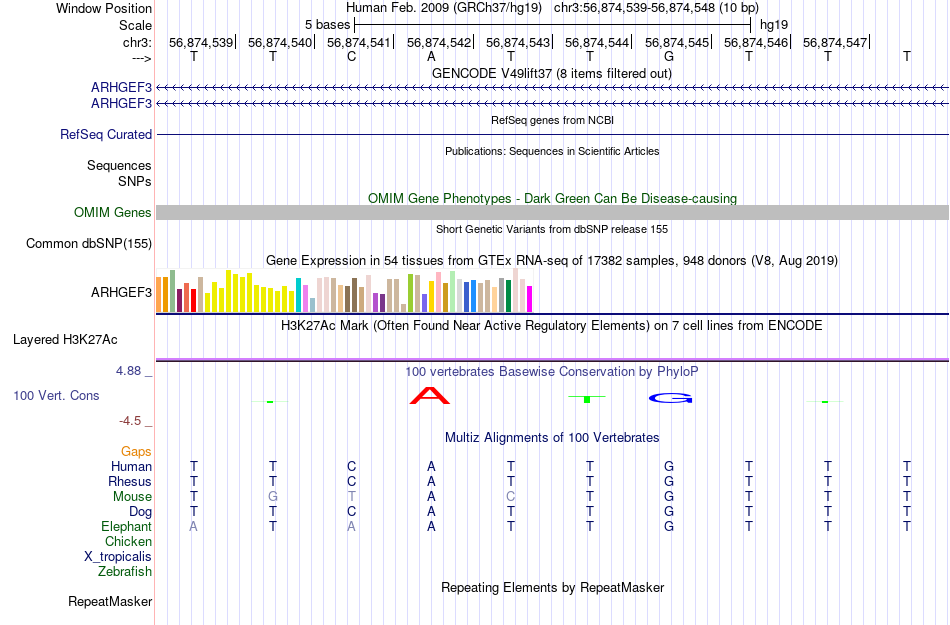Click the RepeatMasker track label
This screenshot has width=950, height=625.
(x=110, y=601)
